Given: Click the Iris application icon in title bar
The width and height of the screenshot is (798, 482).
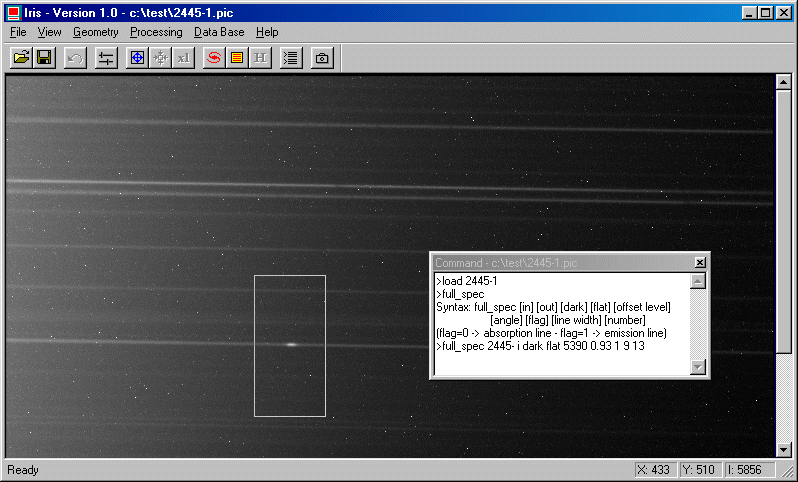Looking at the screenshot, I should (x=14, y=13).
